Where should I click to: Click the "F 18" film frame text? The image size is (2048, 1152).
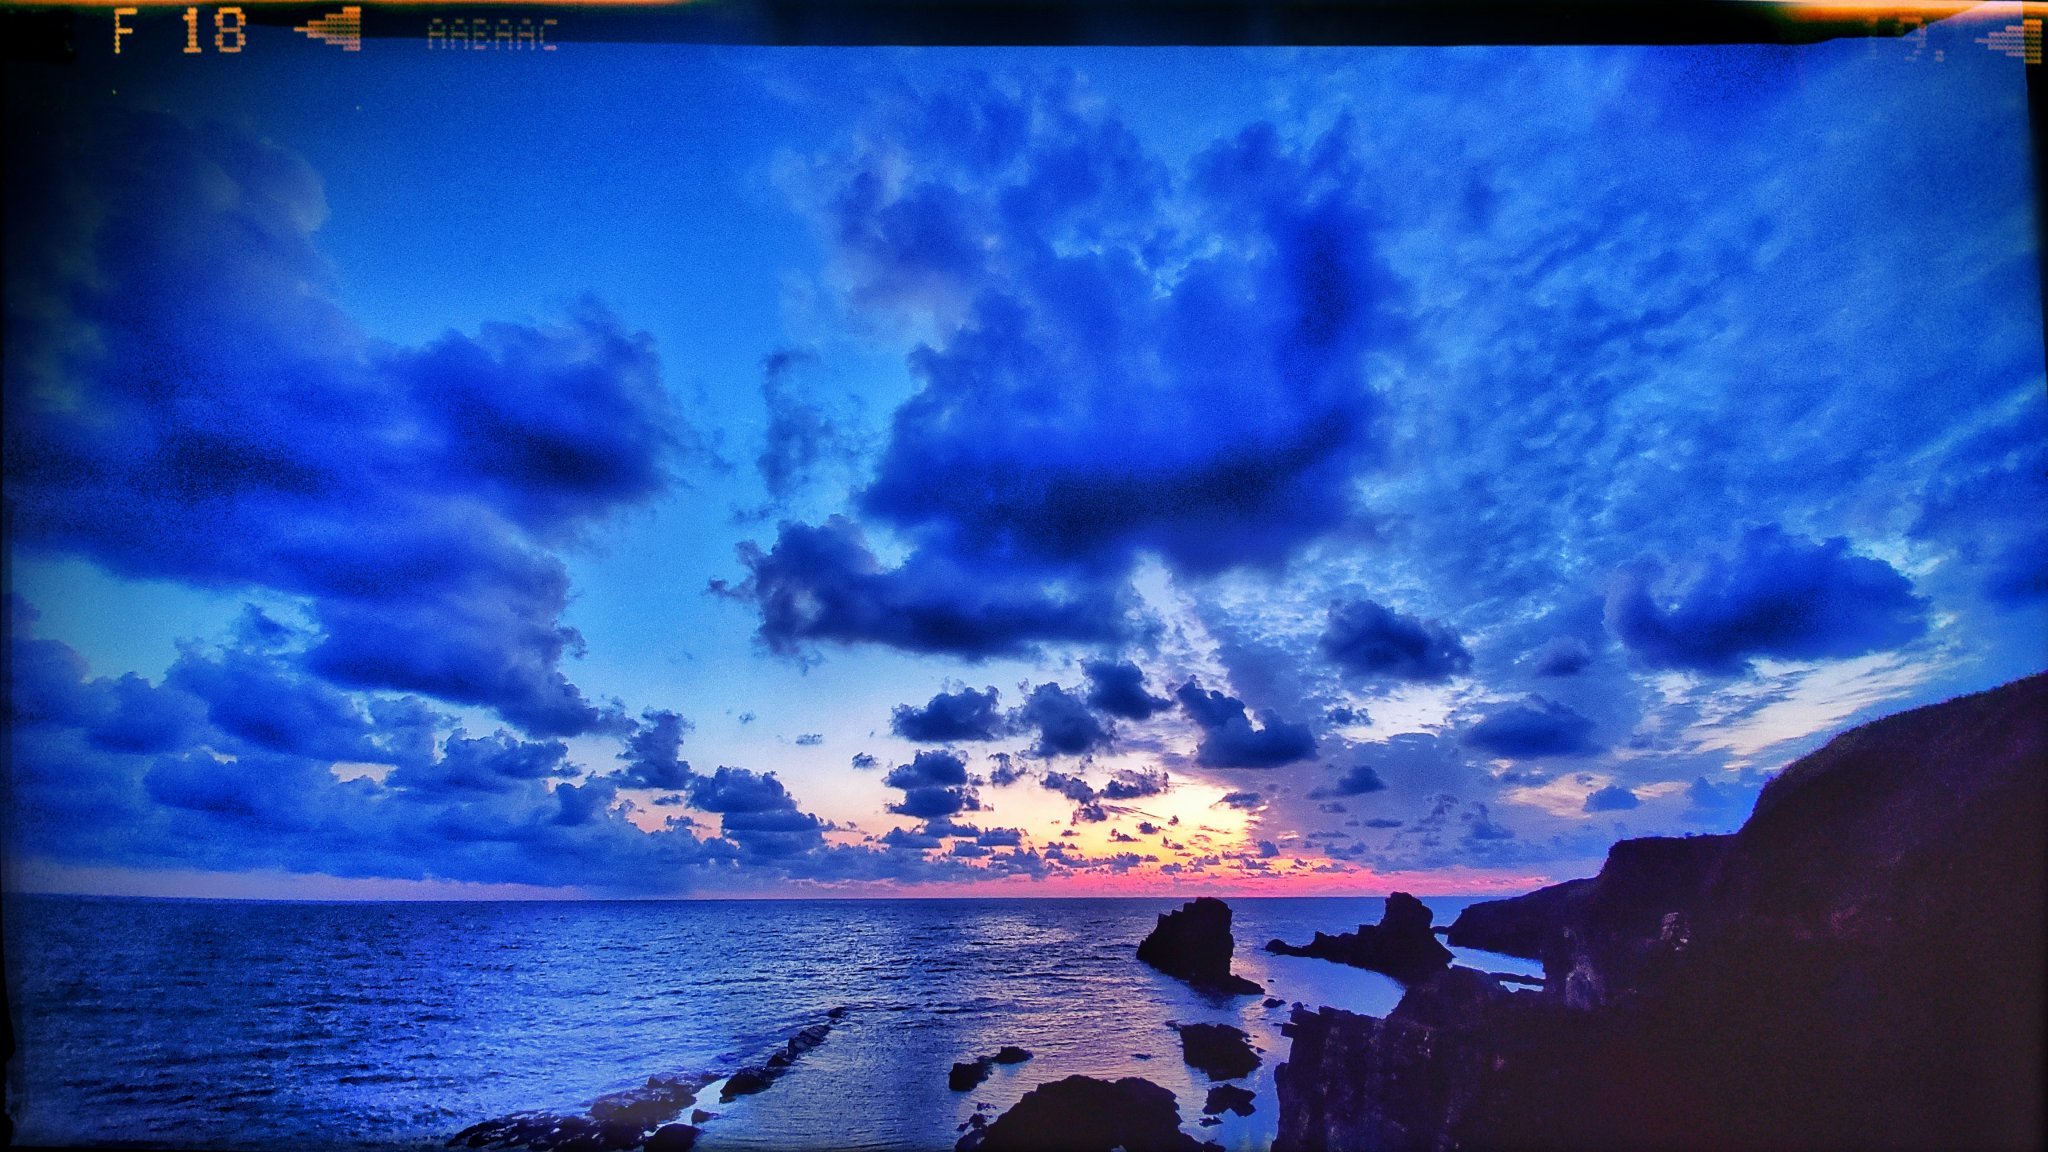(180, 31)
